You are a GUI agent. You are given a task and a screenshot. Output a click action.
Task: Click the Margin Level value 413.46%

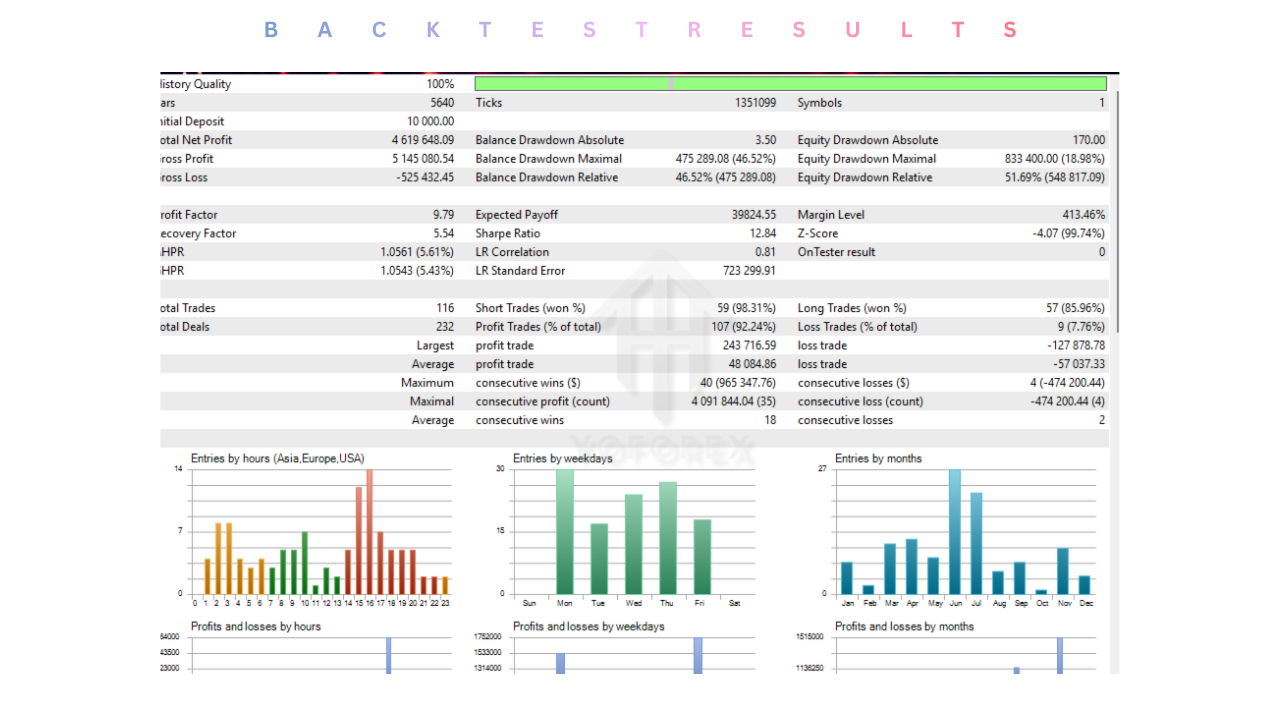click(1083, 215)
